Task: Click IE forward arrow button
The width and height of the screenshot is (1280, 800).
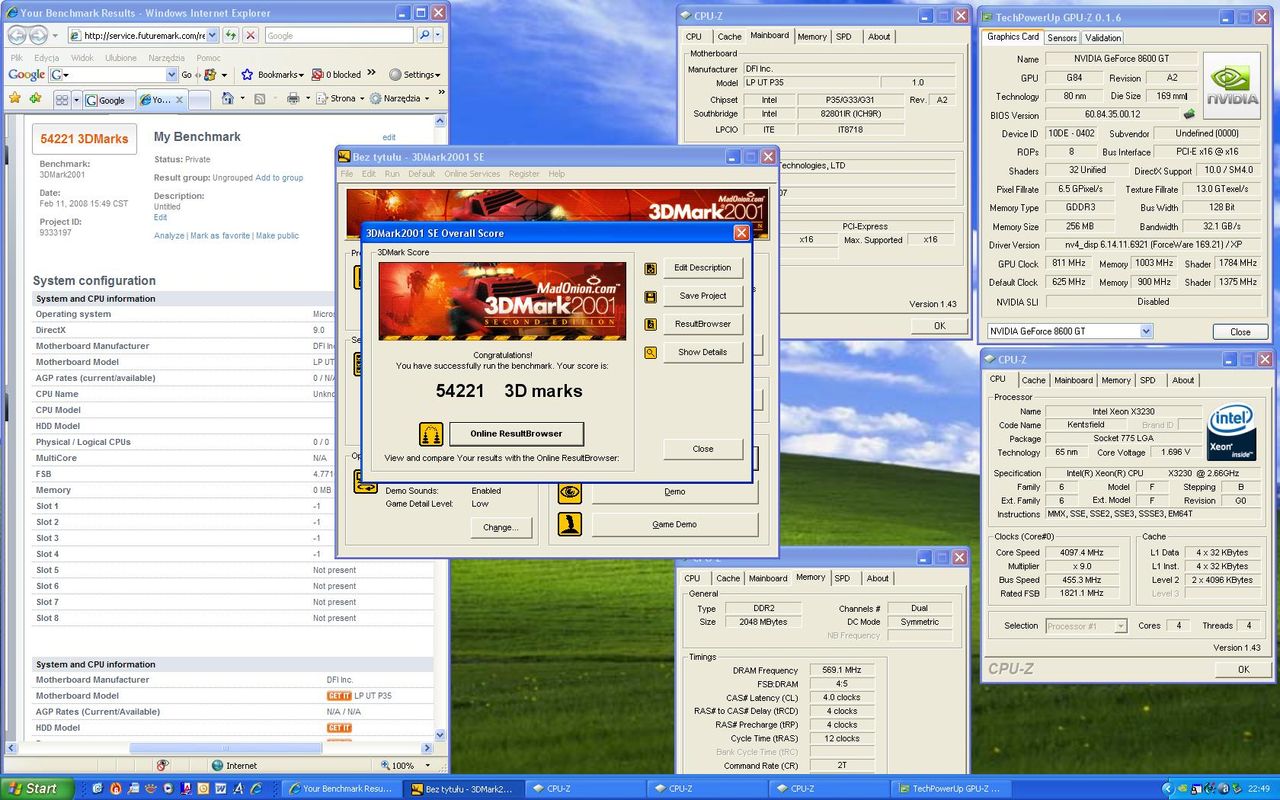Action: (39, 35)
